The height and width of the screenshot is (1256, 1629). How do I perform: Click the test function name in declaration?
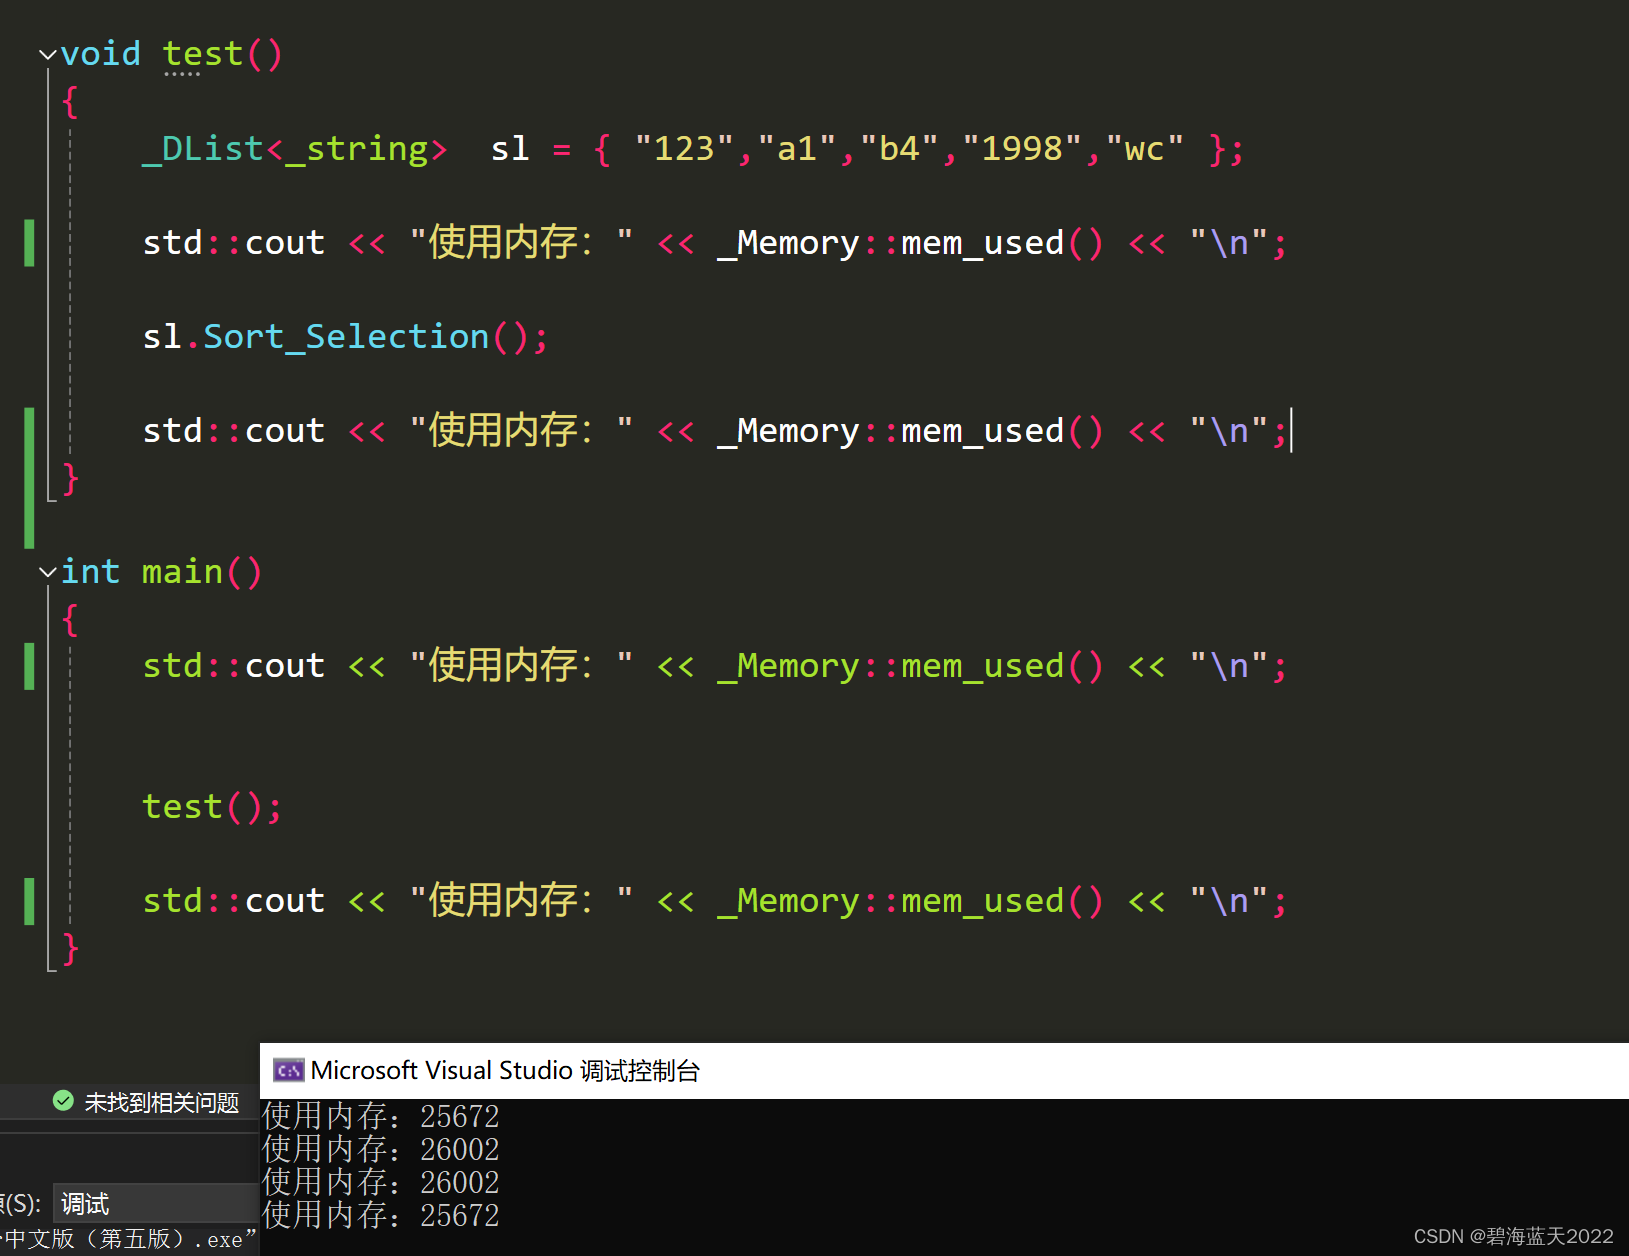(203, 54)
